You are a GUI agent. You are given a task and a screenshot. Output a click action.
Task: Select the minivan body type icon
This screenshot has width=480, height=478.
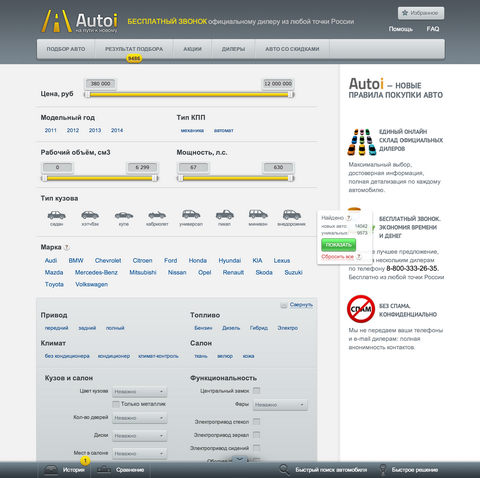258,214
